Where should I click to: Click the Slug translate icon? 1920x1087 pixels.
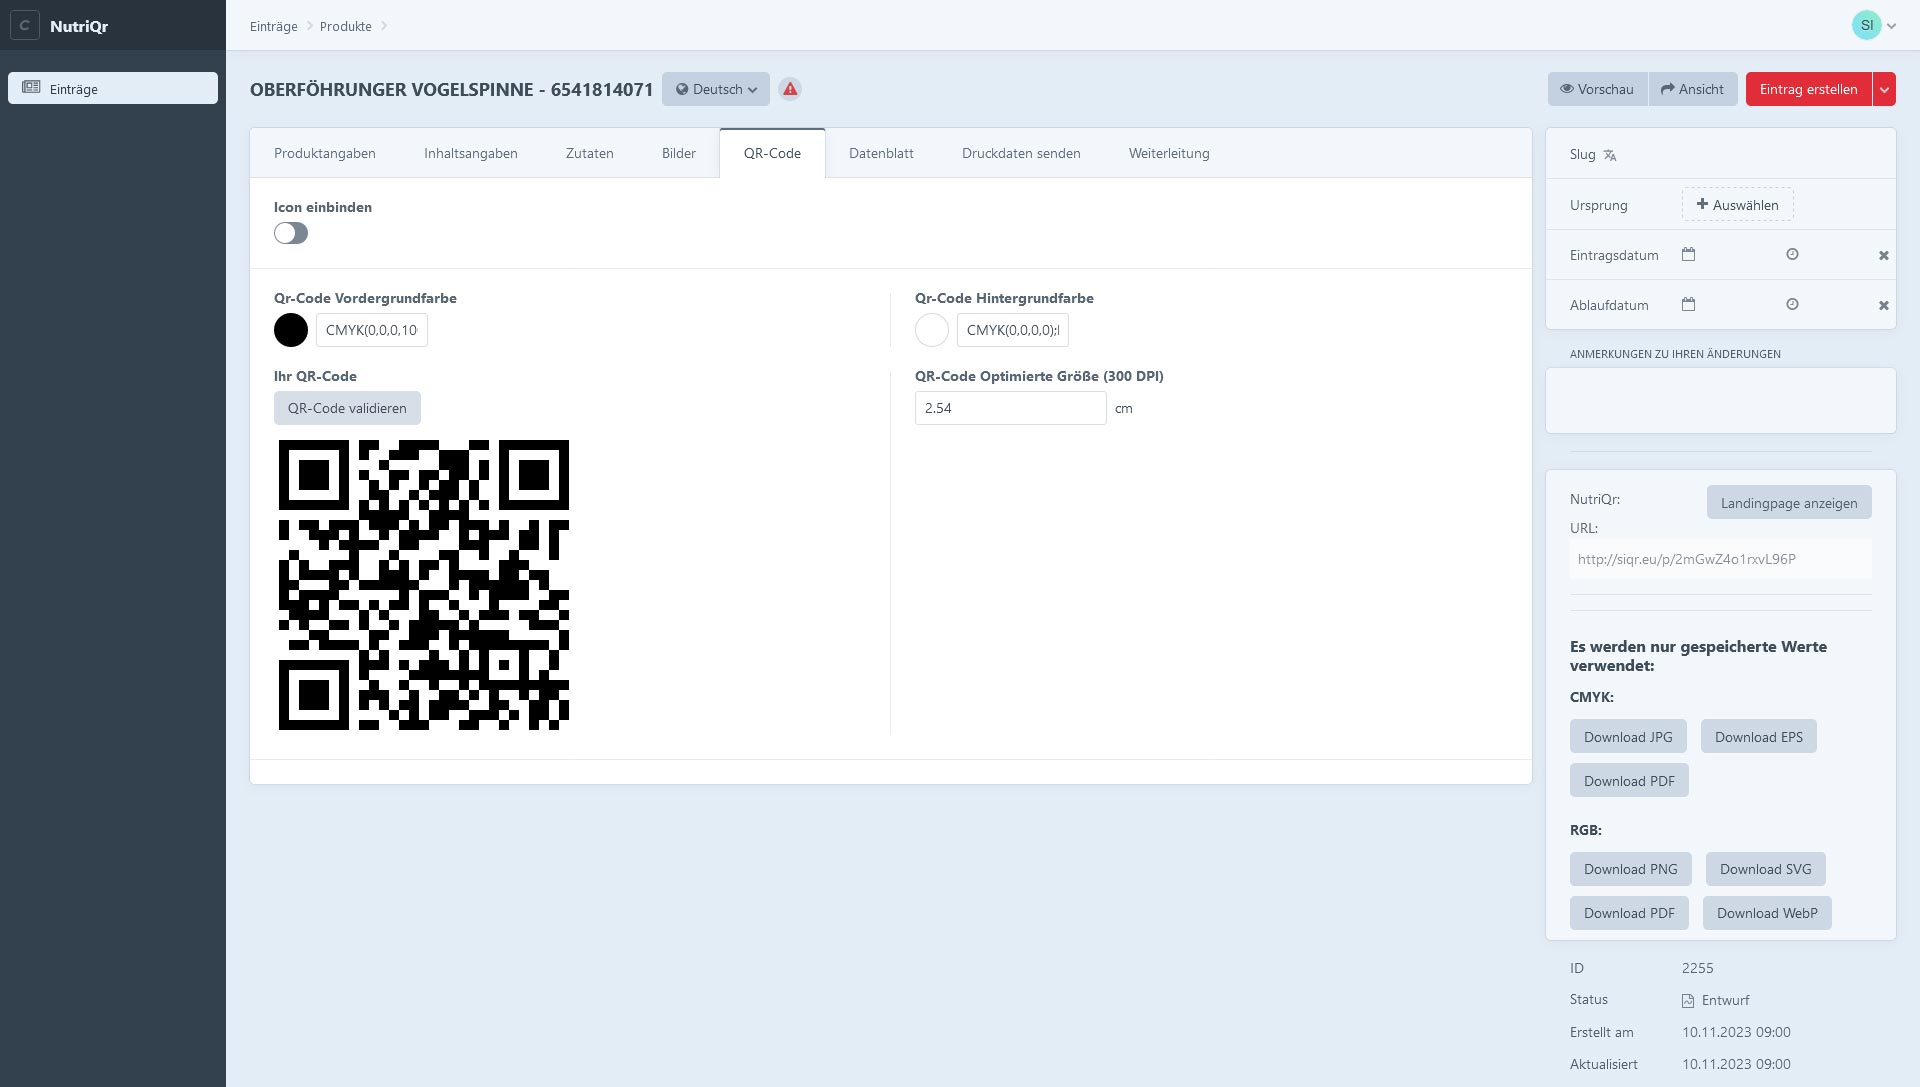pyautogui.click(x=1610, y=155)
